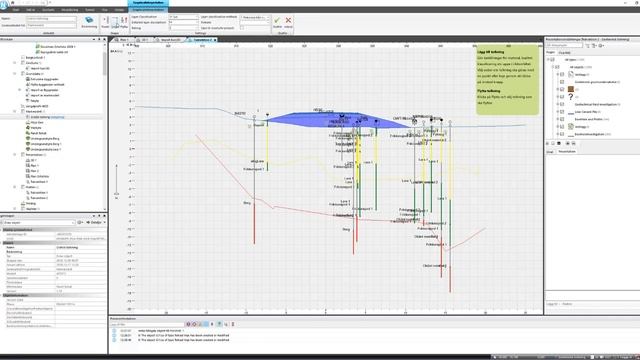The width and height of the screenshot is (640, 360).
Task: Toggle the checkbox for the first Verktyg row
Action: pos(562,74)
